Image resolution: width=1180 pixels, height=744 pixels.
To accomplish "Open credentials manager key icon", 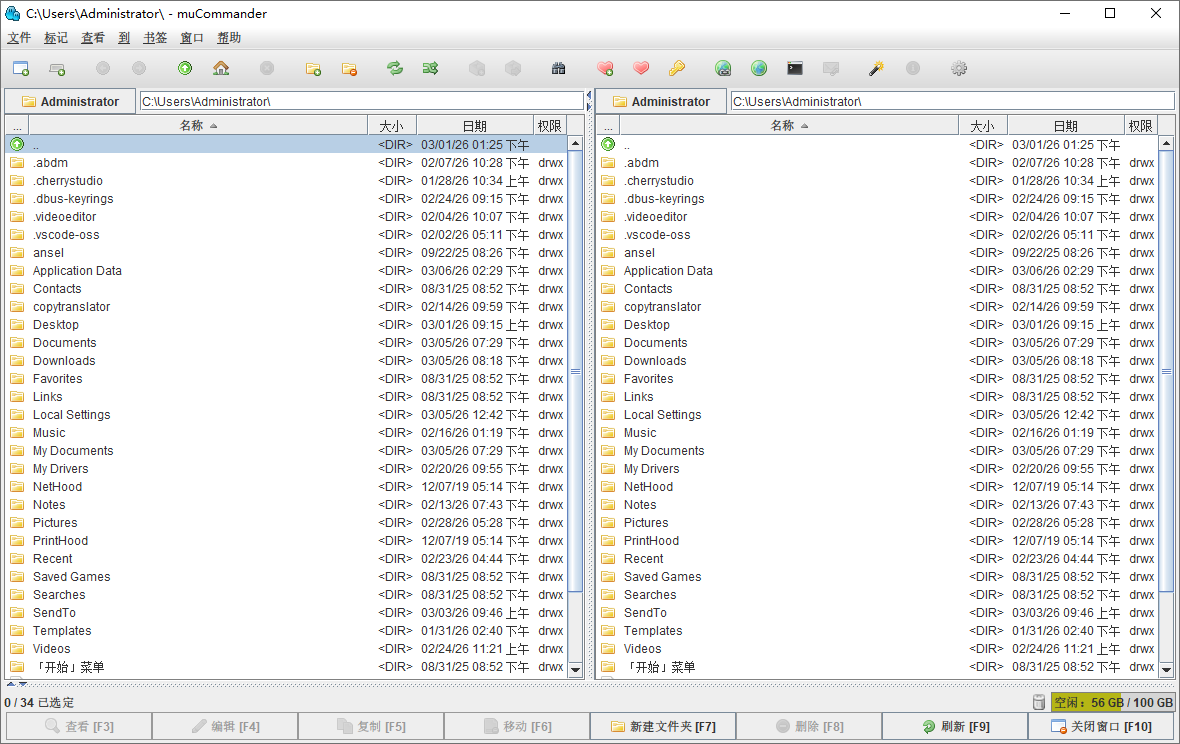I will [x=677, y=68].
